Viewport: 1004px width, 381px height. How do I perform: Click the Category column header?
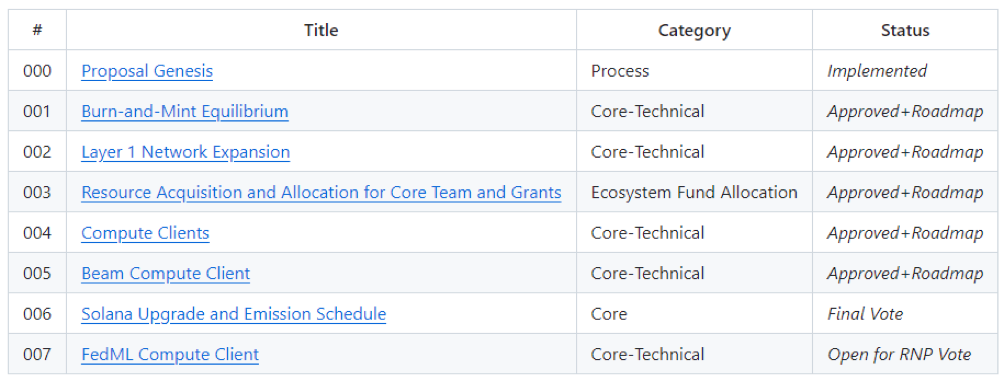[x=694, y=30]
